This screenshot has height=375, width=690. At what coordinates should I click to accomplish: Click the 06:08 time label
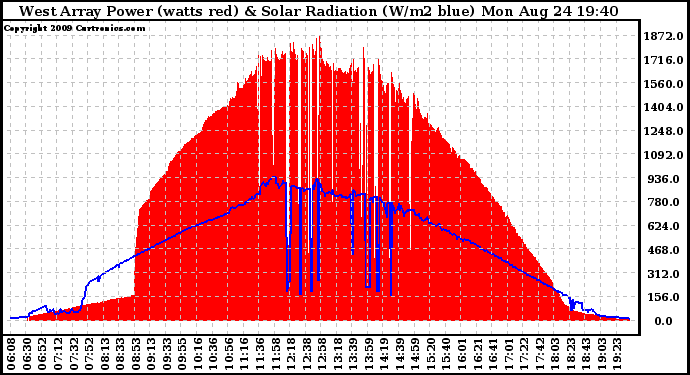click(11, 354)
